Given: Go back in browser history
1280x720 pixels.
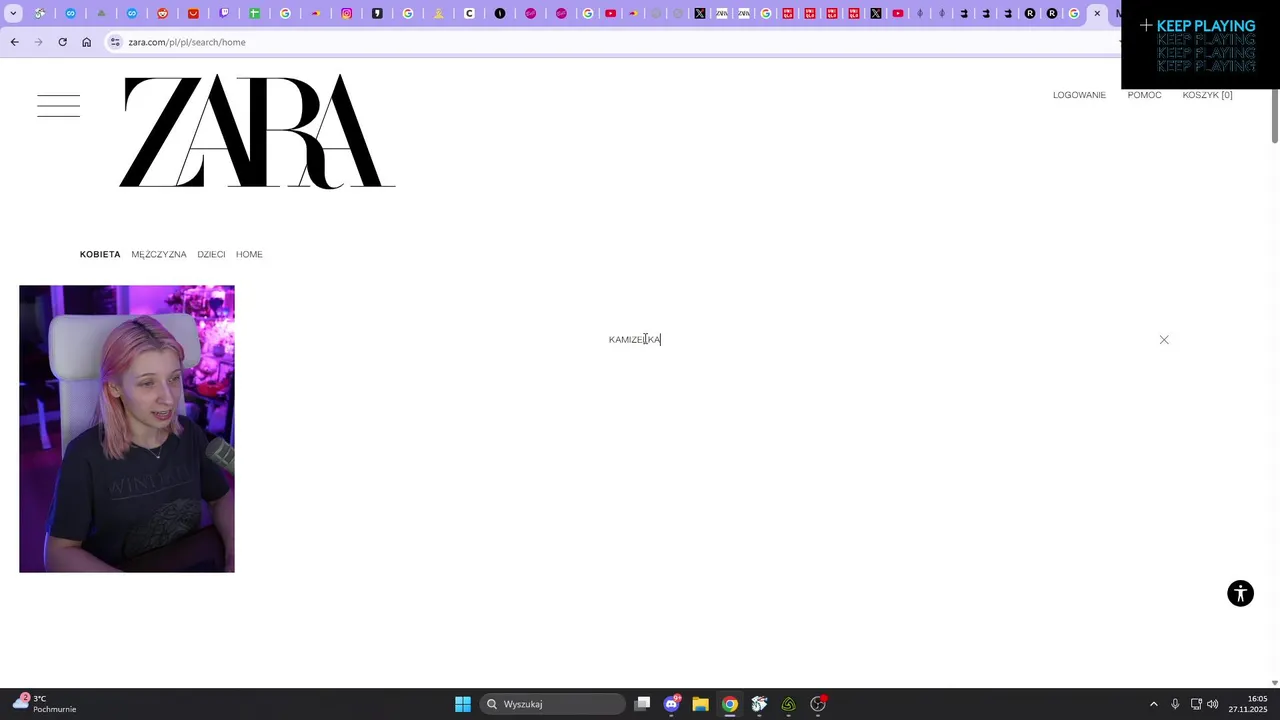Looking at the screenshot, I should click(14, 42).
